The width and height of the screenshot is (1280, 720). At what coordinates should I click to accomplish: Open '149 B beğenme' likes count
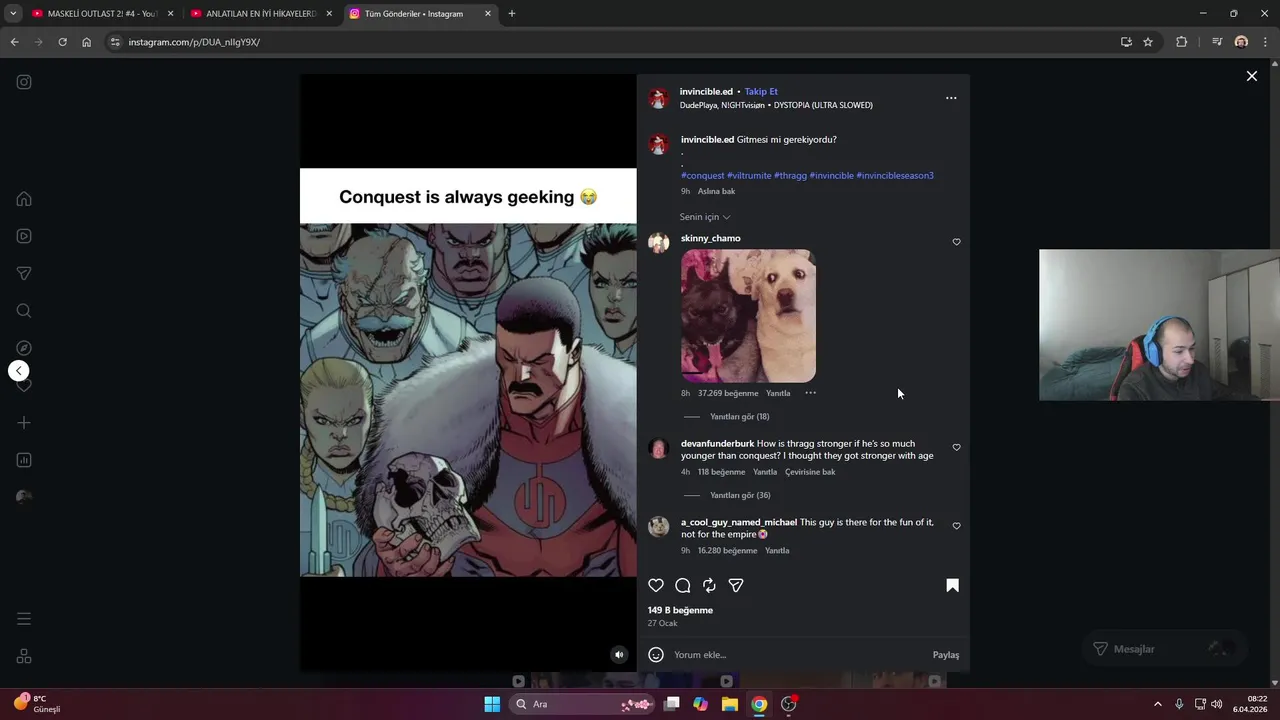680,610
